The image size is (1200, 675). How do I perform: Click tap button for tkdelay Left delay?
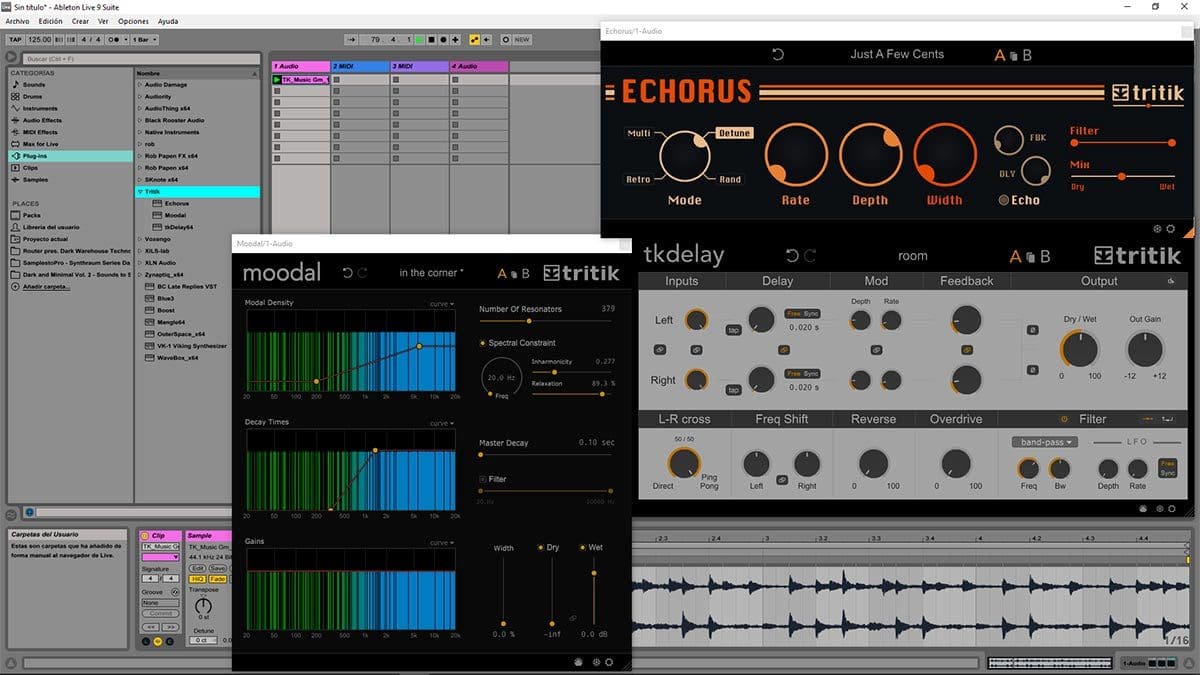(732, 329)
